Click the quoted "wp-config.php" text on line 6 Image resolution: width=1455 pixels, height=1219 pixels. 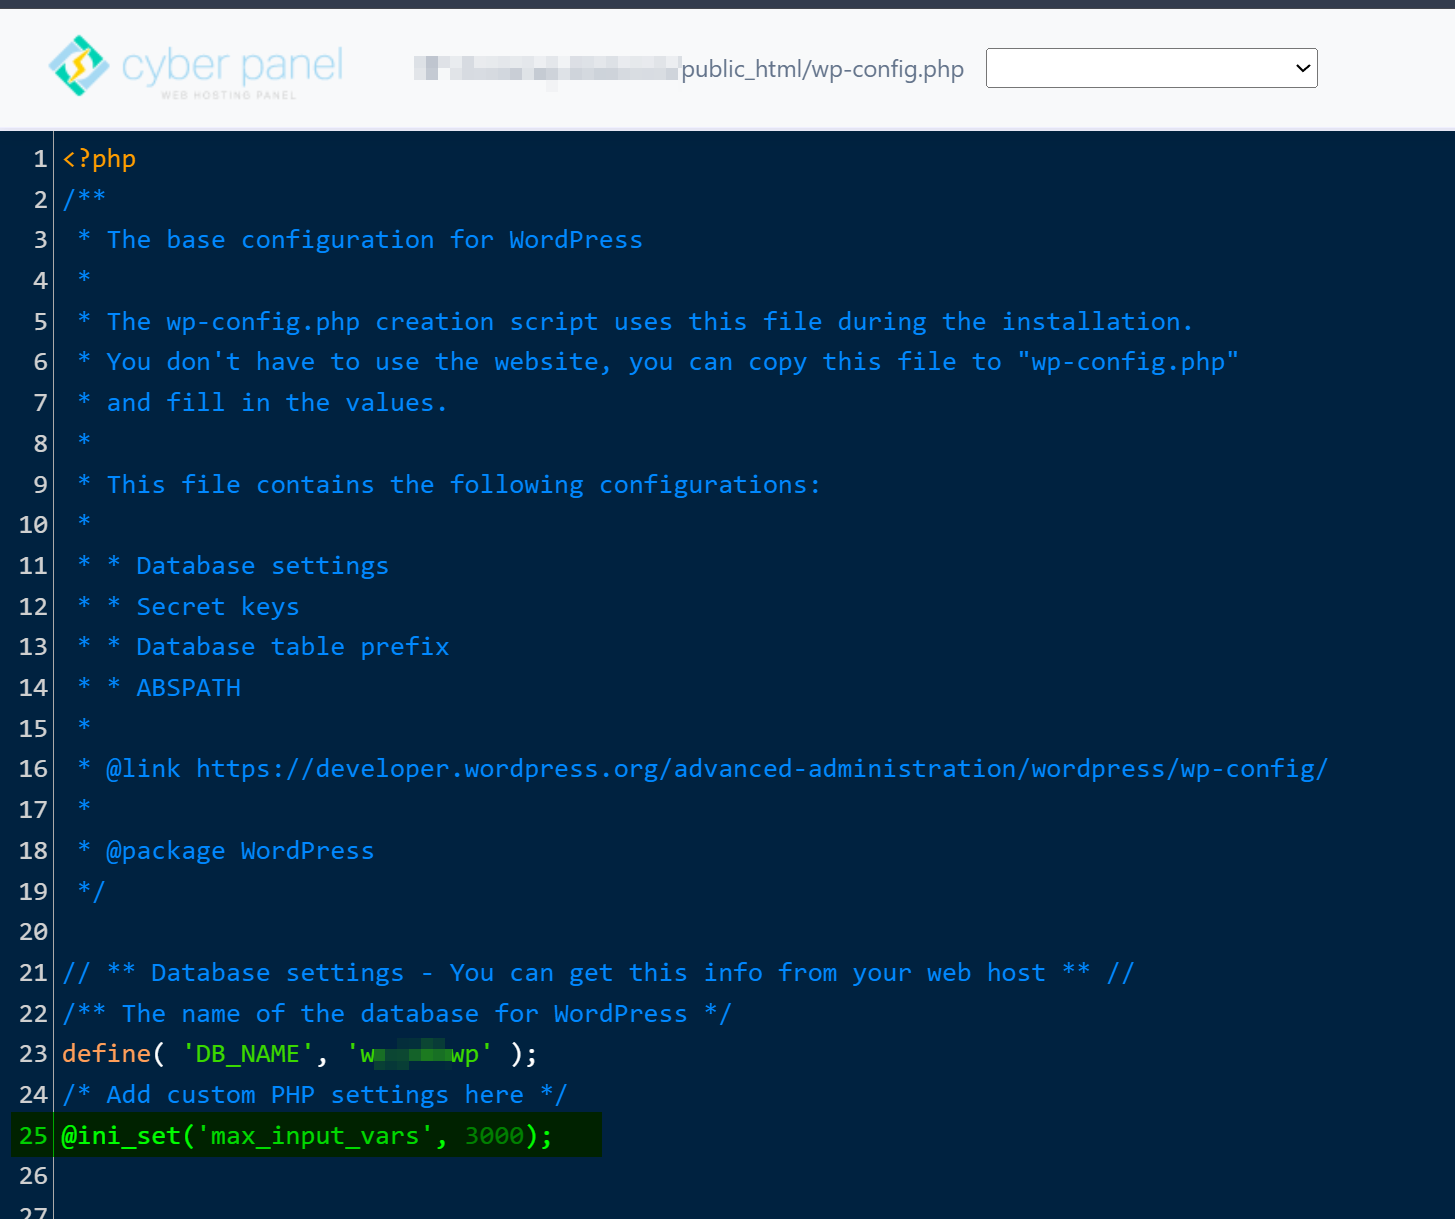1128,362
